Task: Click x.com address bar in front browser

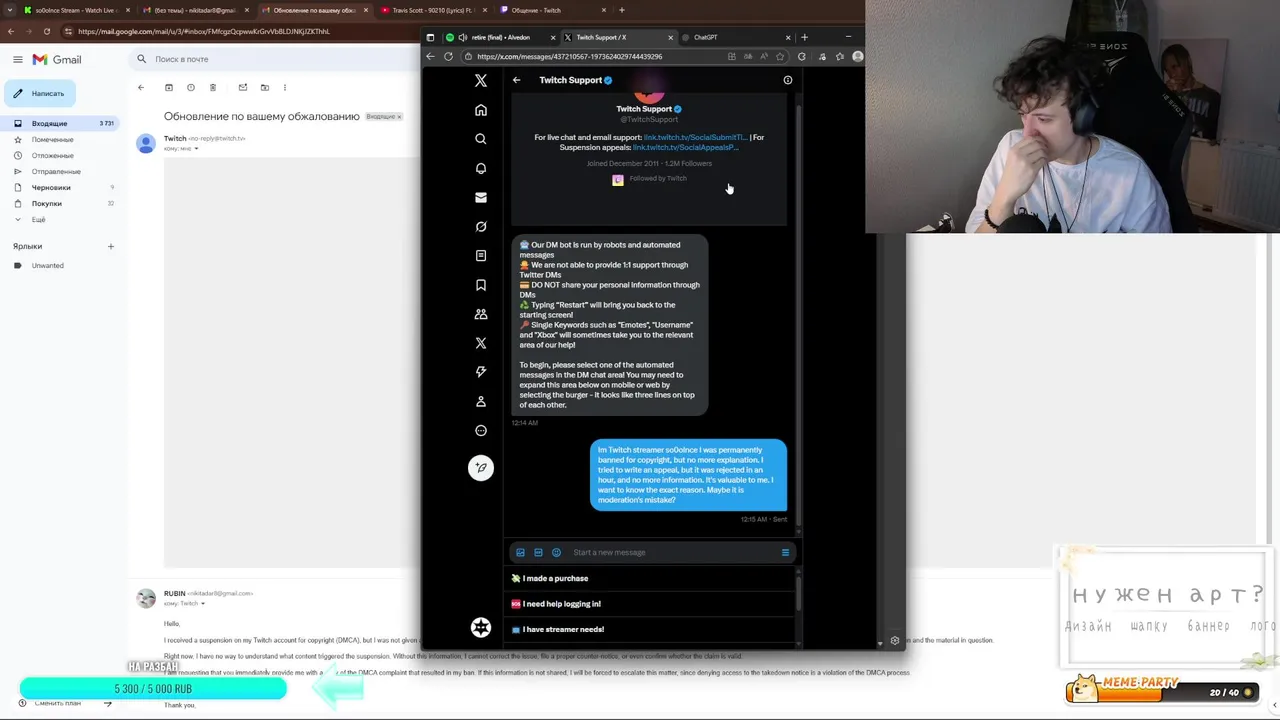Action: [x=595, y=57]
